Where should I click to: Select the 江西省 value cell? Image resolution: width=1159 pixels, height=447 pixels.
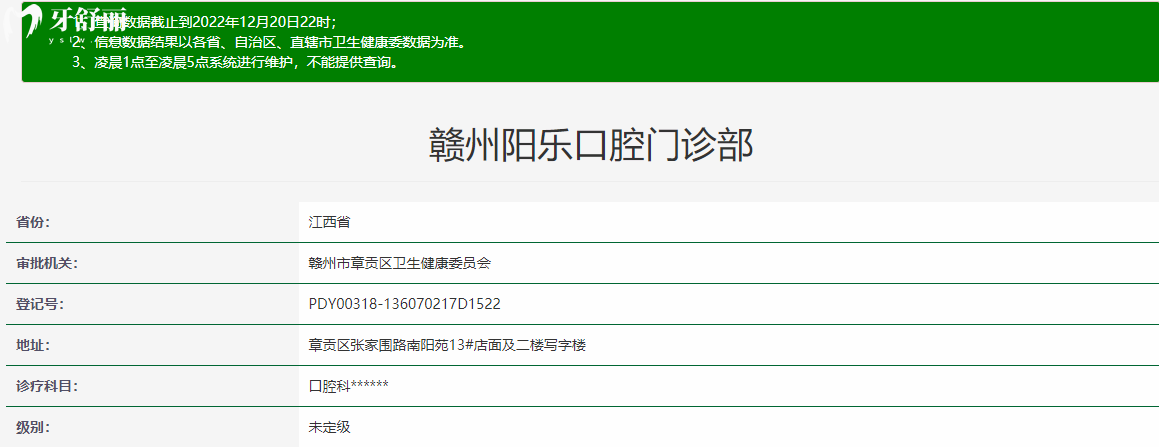point(329,222)
